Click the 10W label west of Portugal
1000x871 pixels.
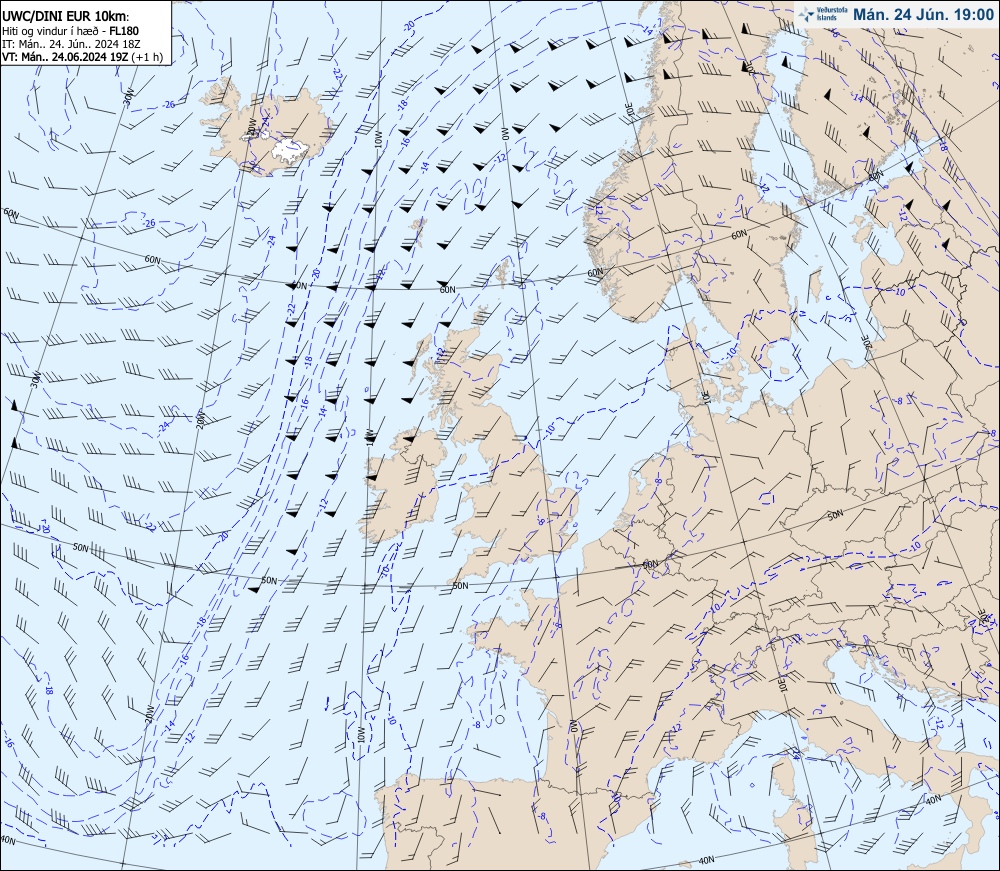tap(361, 735)
